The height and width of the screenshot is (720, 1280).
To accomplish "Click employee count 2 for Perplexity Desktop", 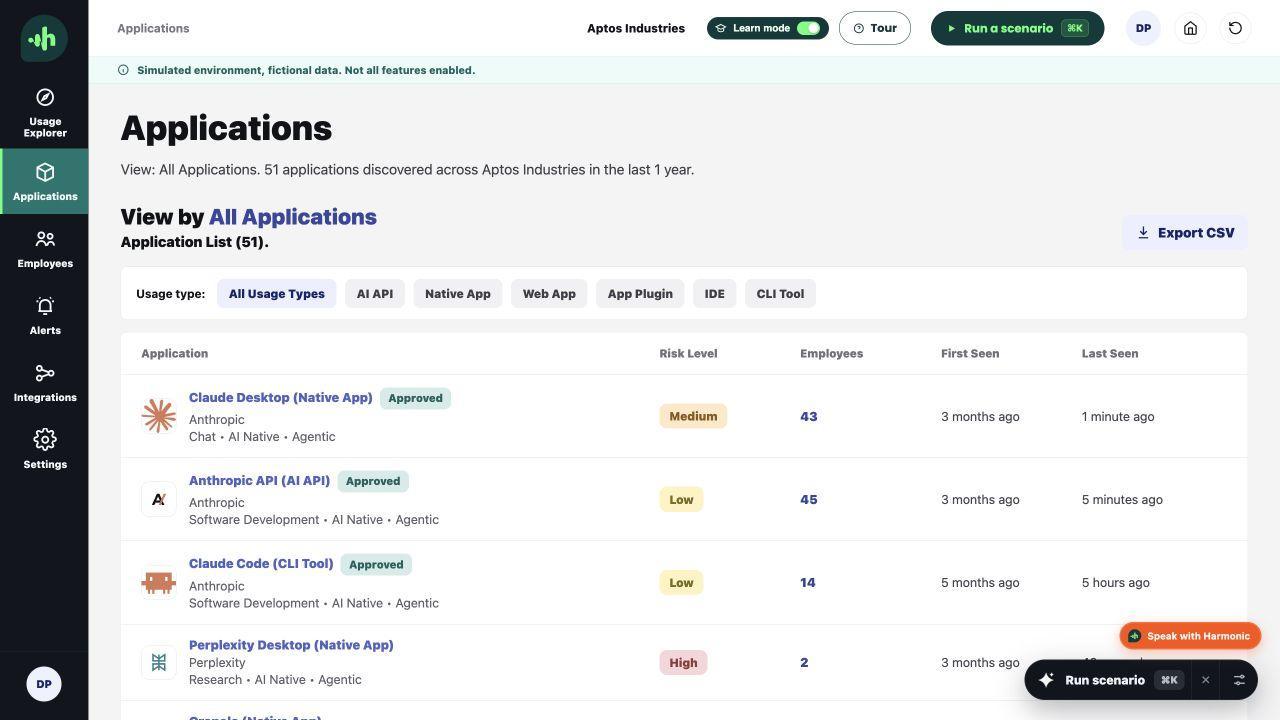I will (804, 662).
